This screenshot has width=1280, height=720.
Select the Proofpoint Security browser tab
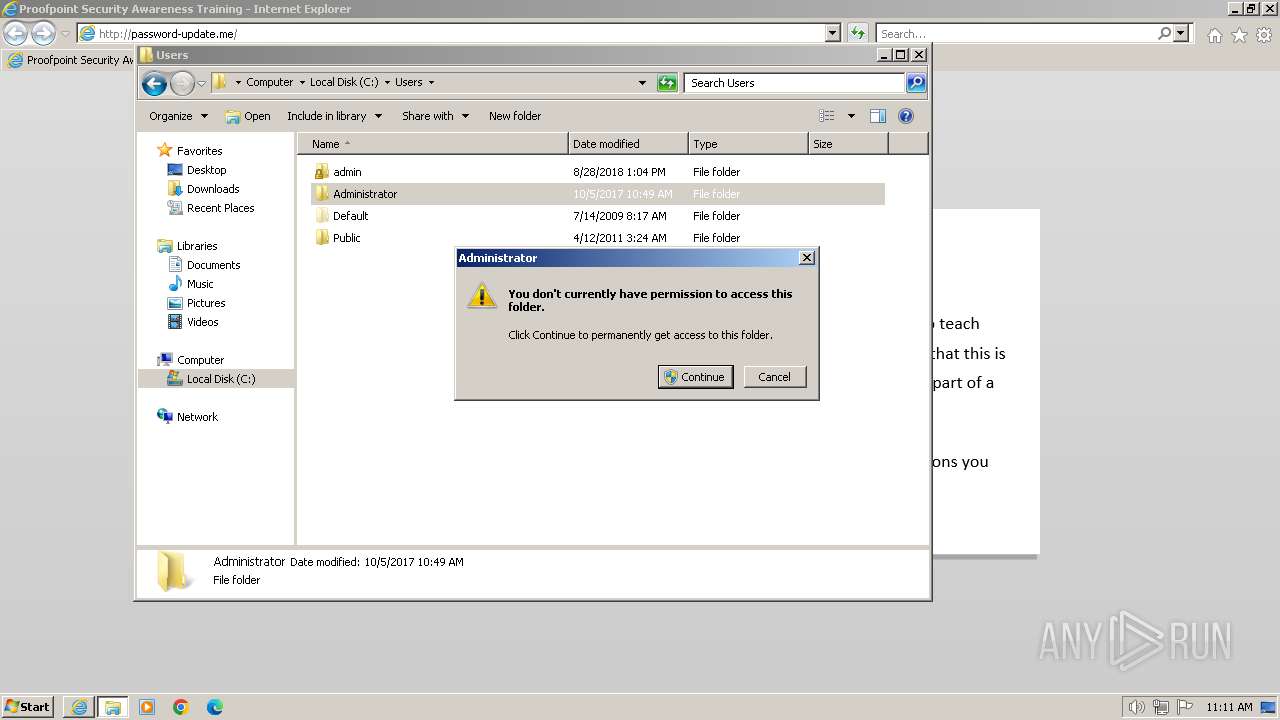[x=70, y=60]
